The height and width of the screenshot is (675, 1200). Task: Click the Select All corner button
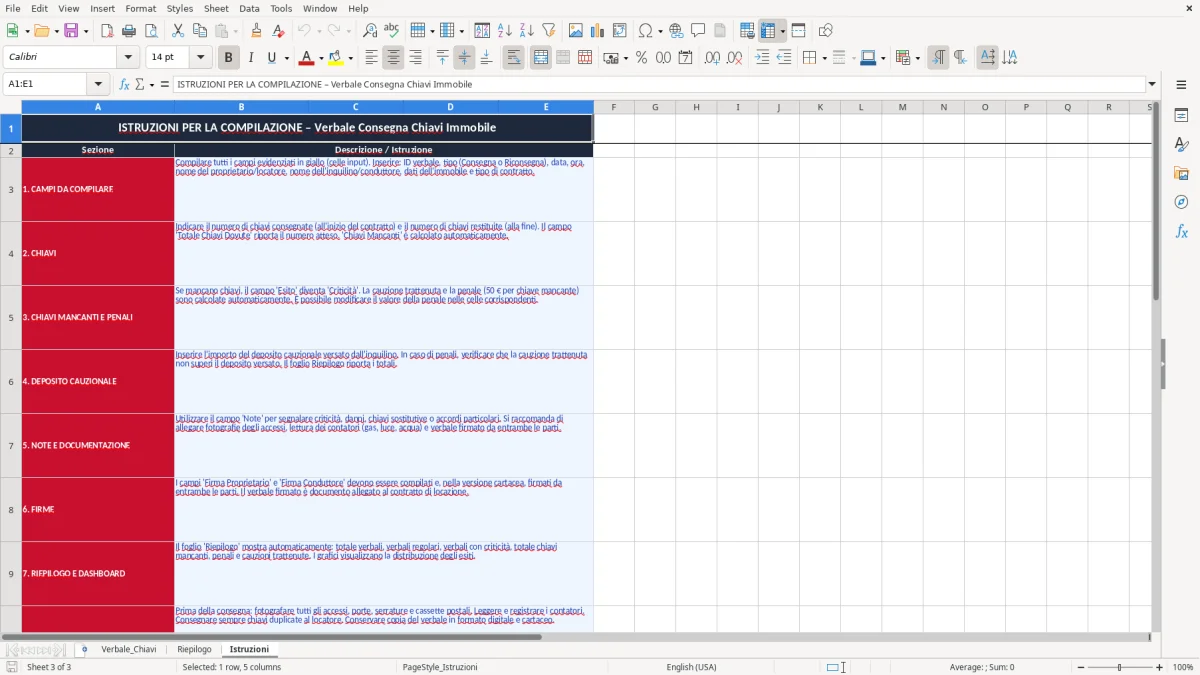coord(11,107)
